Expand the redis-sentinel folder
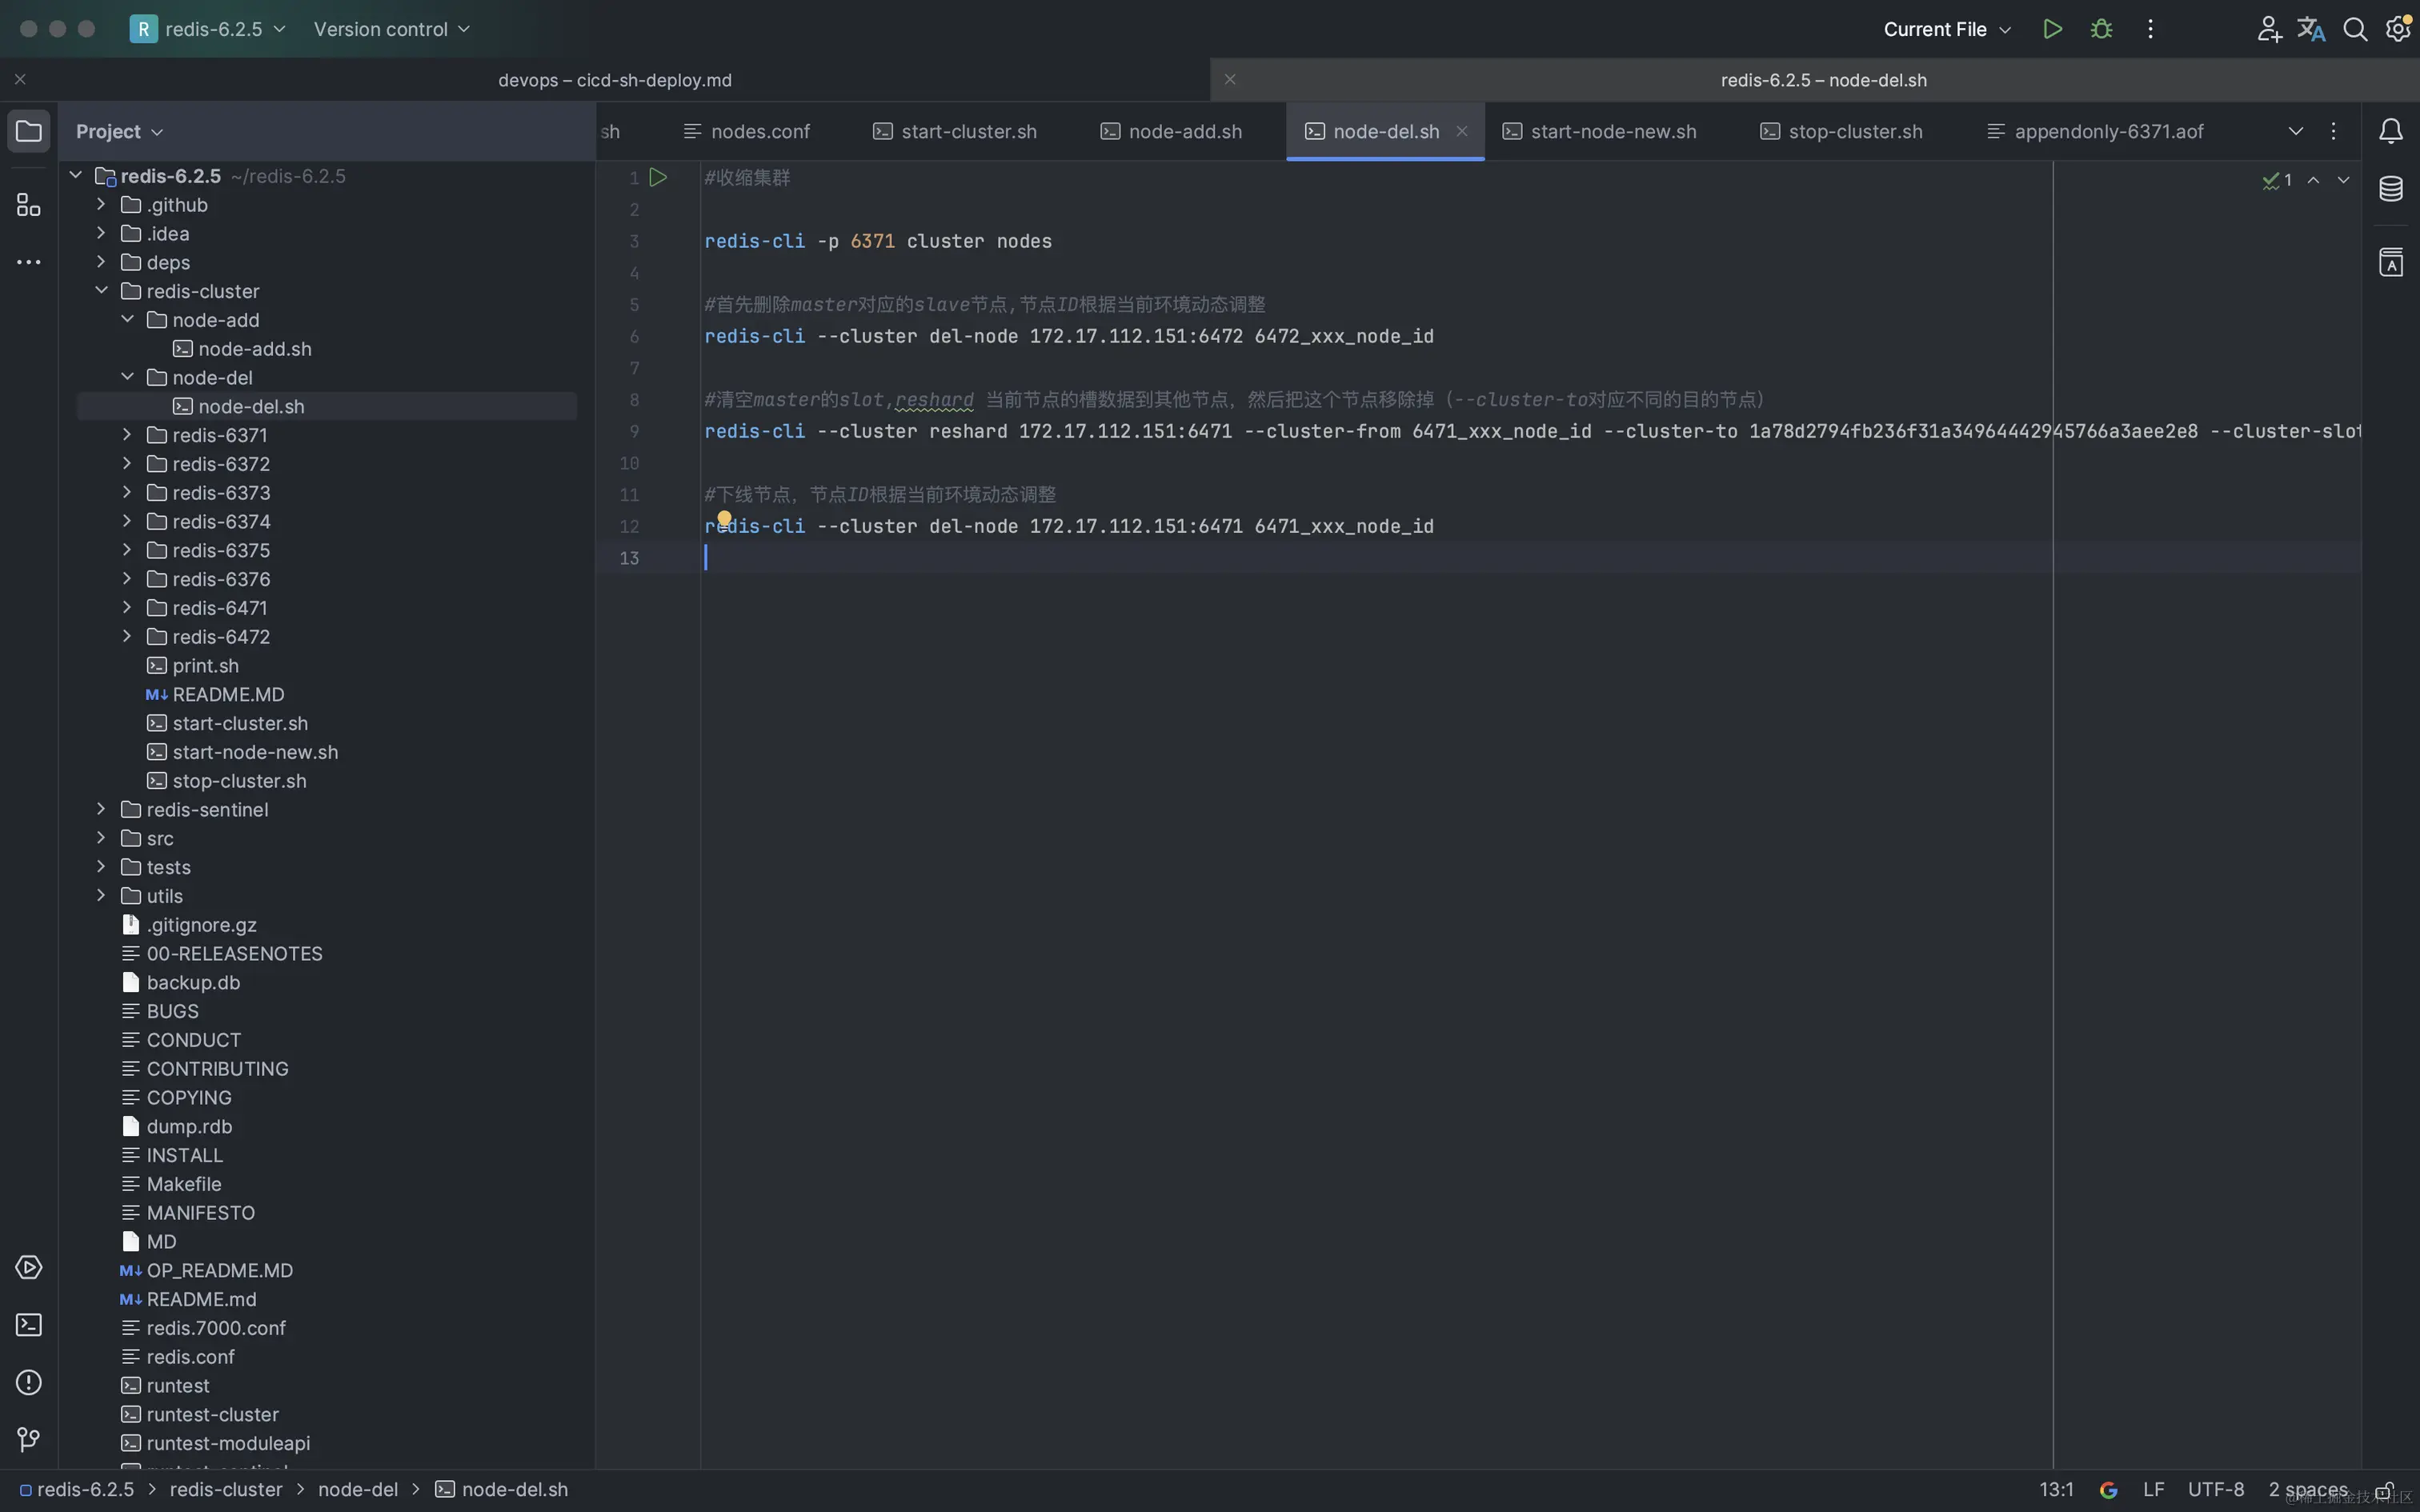Screen dimensions: 2420x1512 tap(101, 808)
